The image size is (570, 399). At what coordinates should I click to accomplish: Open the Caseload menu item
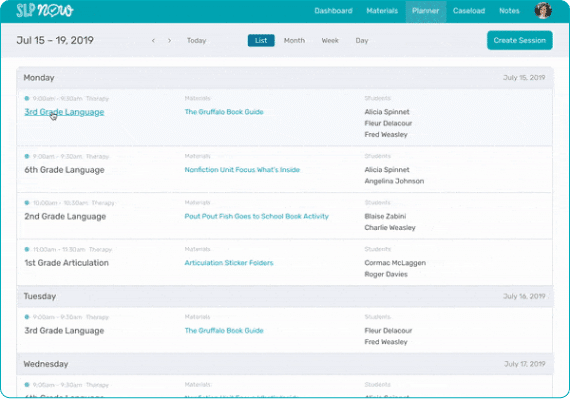coord(469,11)
